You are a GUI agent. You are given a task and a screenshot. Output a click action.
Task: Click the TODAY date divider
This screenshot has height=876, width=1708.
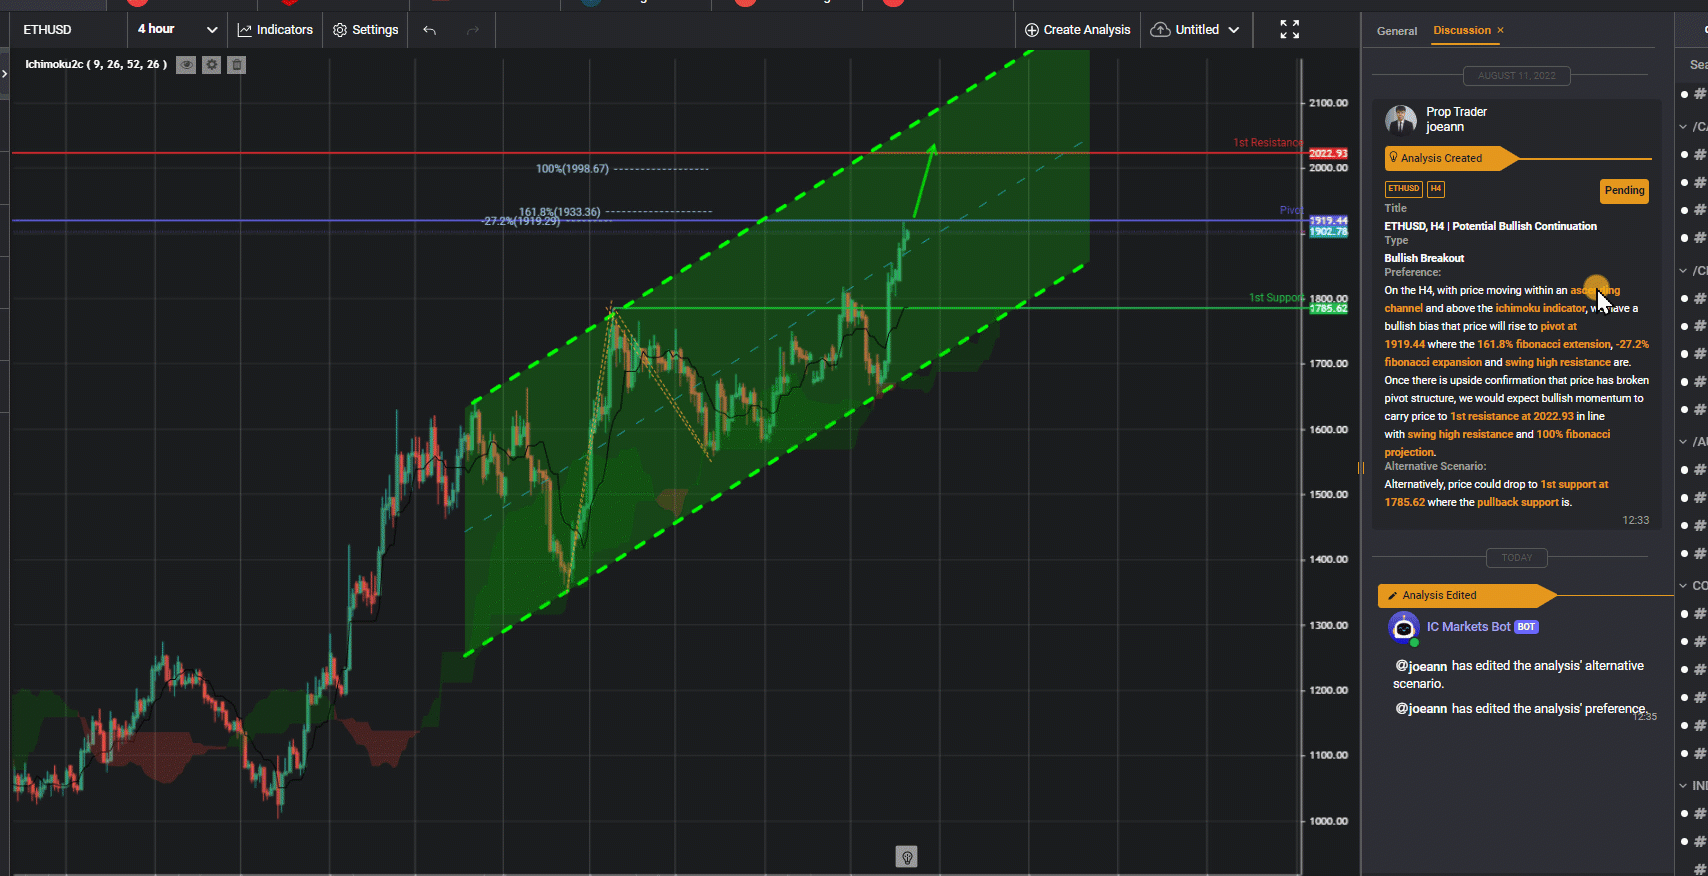pyautogui.click(x=1516, y=558)
